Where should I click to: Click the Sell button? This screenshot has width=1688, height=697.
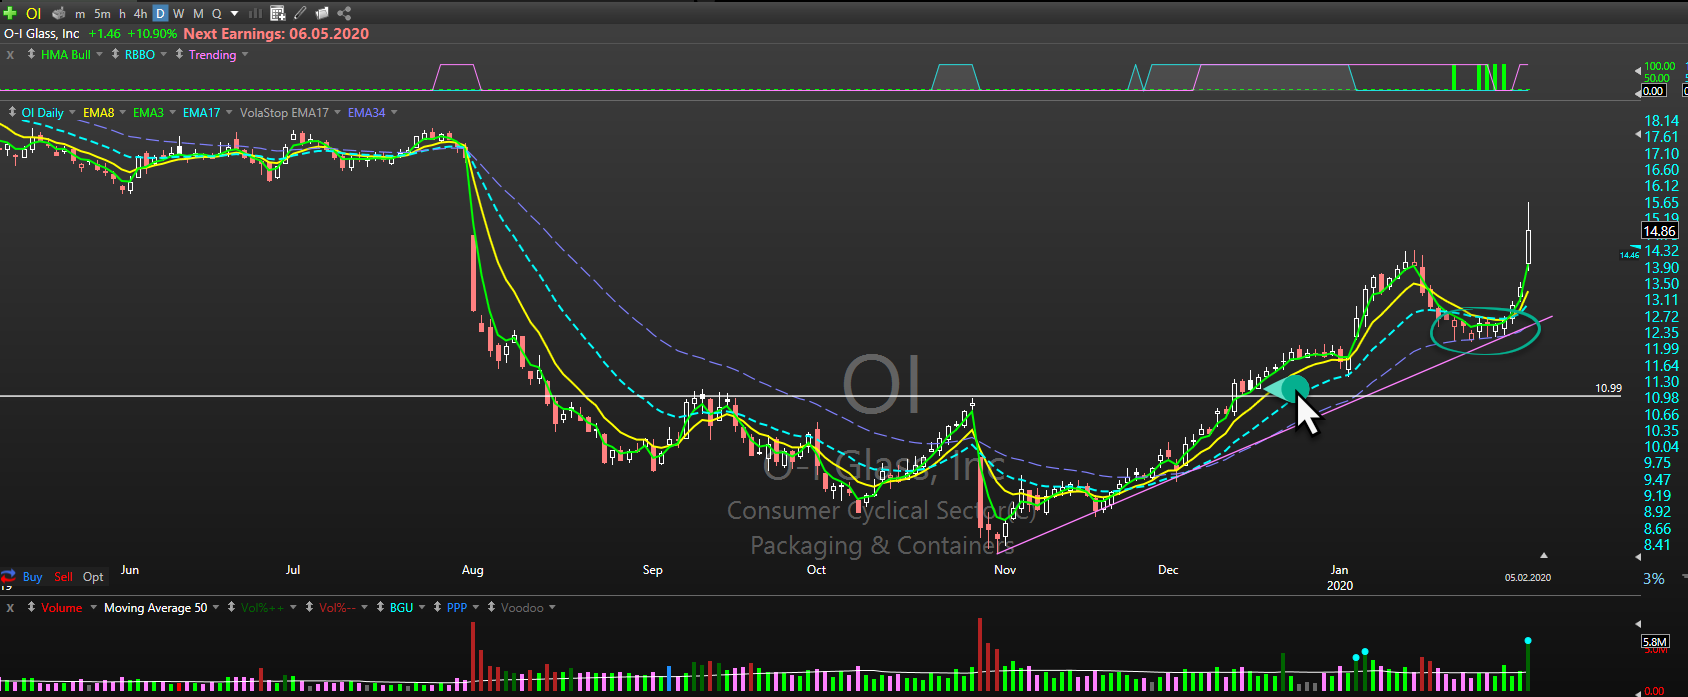point(63,577)
